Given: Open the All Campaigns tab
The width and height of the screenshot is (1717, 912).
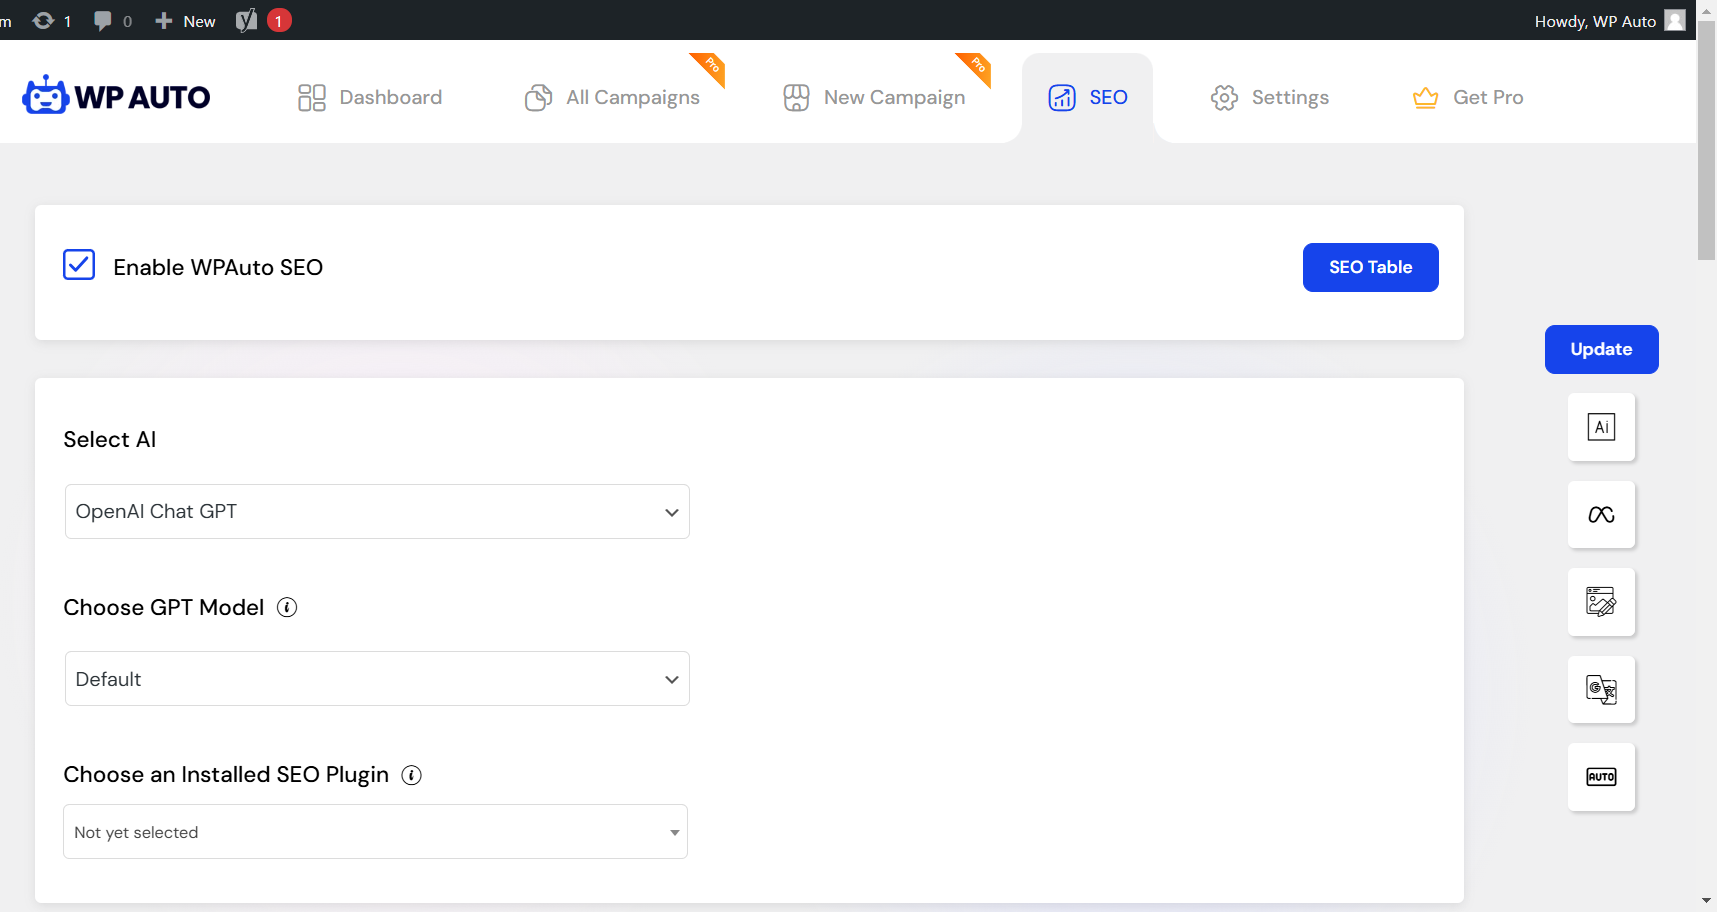Looking at the screenshot, I should [612, 97].
